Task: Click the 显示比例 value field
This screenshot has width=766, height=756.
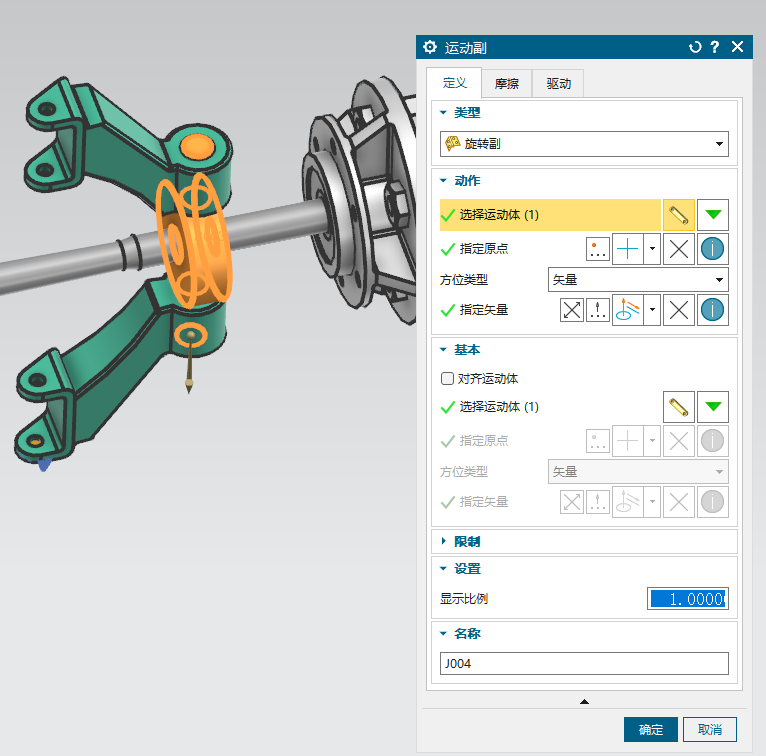Action: (x=687, y=599)
